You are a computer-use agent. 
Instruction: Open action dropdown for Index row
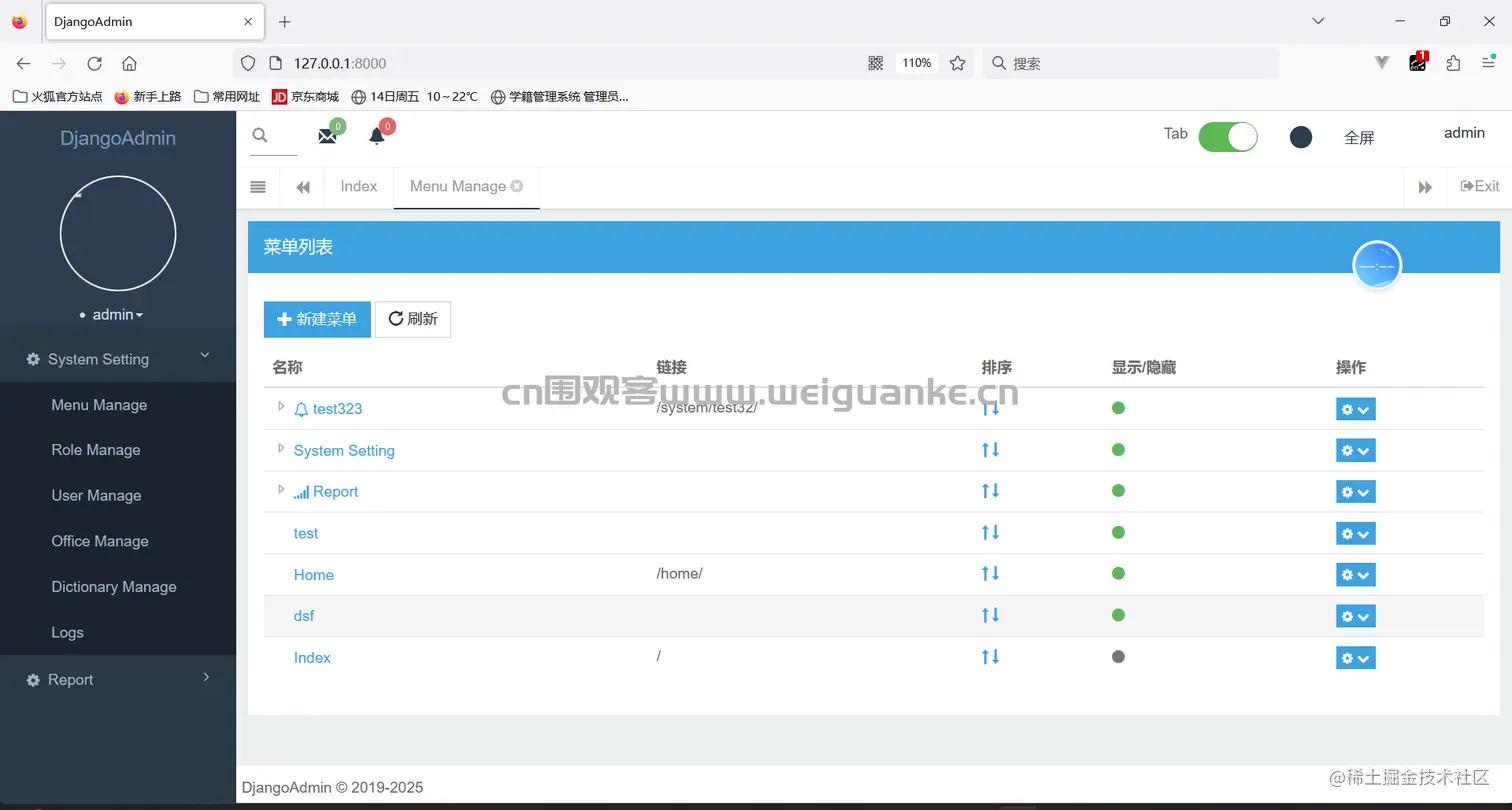[1355, 658]
